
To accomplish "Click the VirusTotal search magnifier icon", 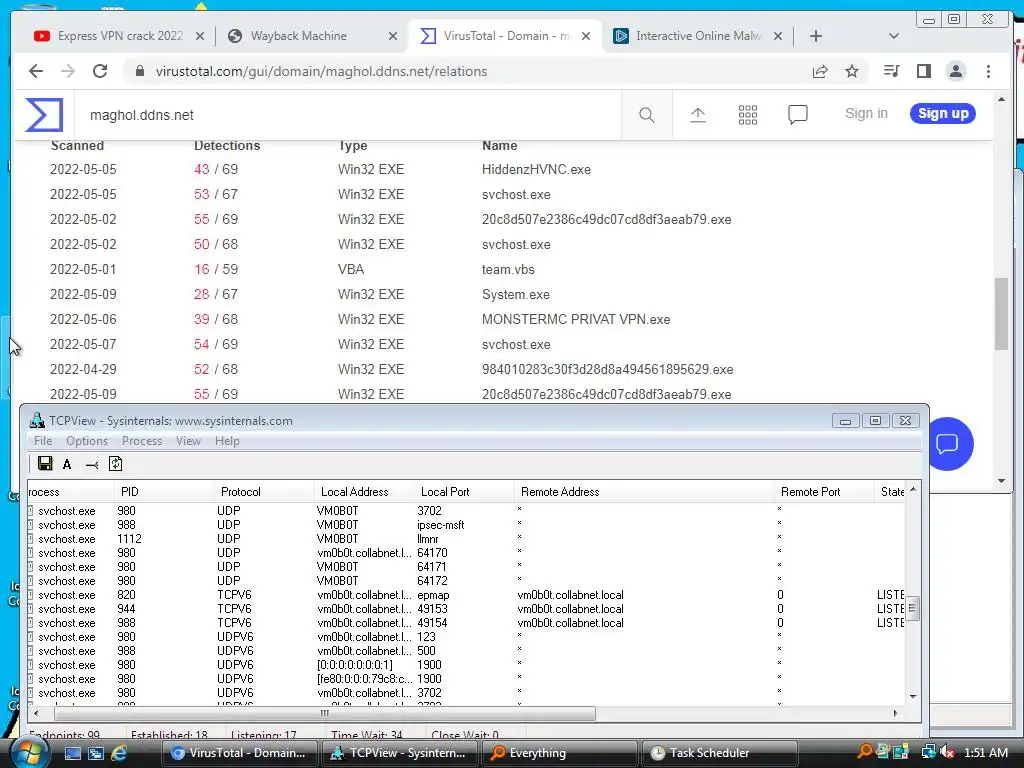I will [647, 115].
